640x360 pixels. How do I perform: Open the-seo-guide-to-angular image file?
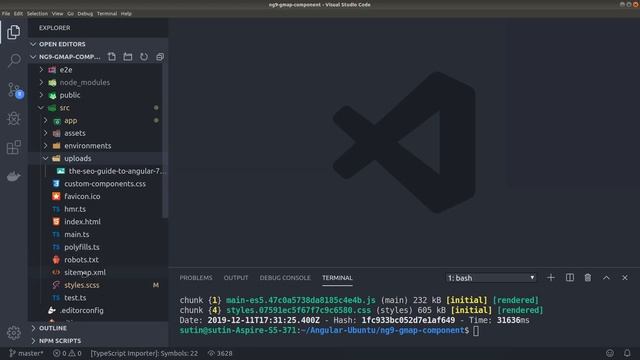(117, 171)
